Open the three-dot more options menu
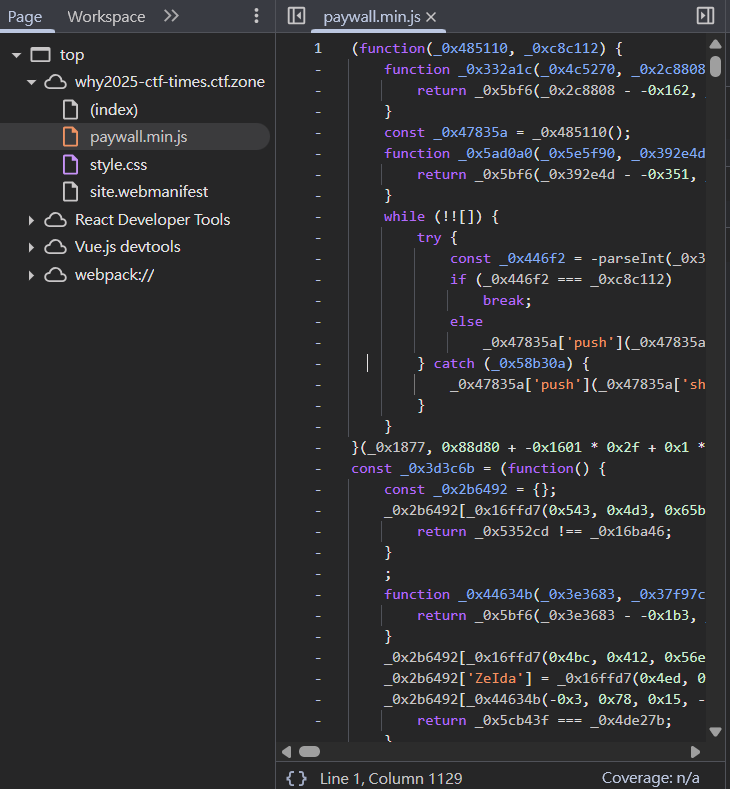Screen dimensions: 730x789 [x=257, y=16]
